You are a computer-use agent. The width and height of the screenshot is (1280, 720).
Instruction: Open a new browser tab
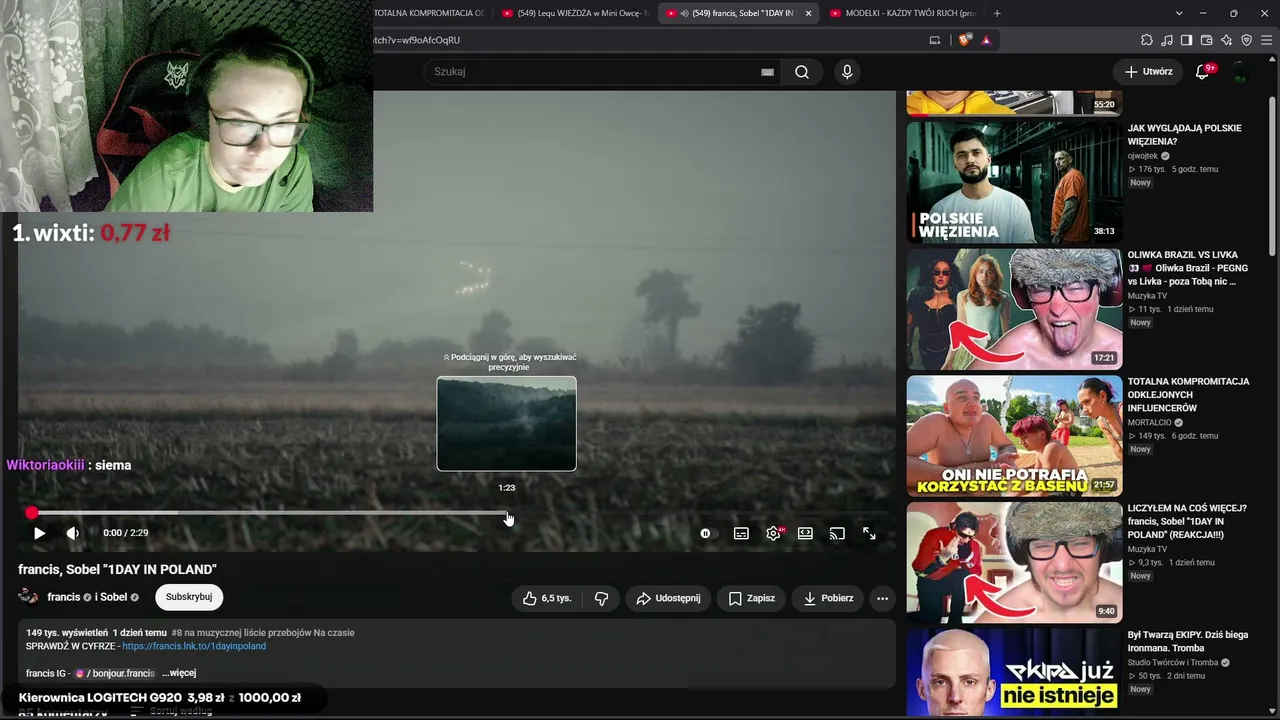click(x=997, y=13)
